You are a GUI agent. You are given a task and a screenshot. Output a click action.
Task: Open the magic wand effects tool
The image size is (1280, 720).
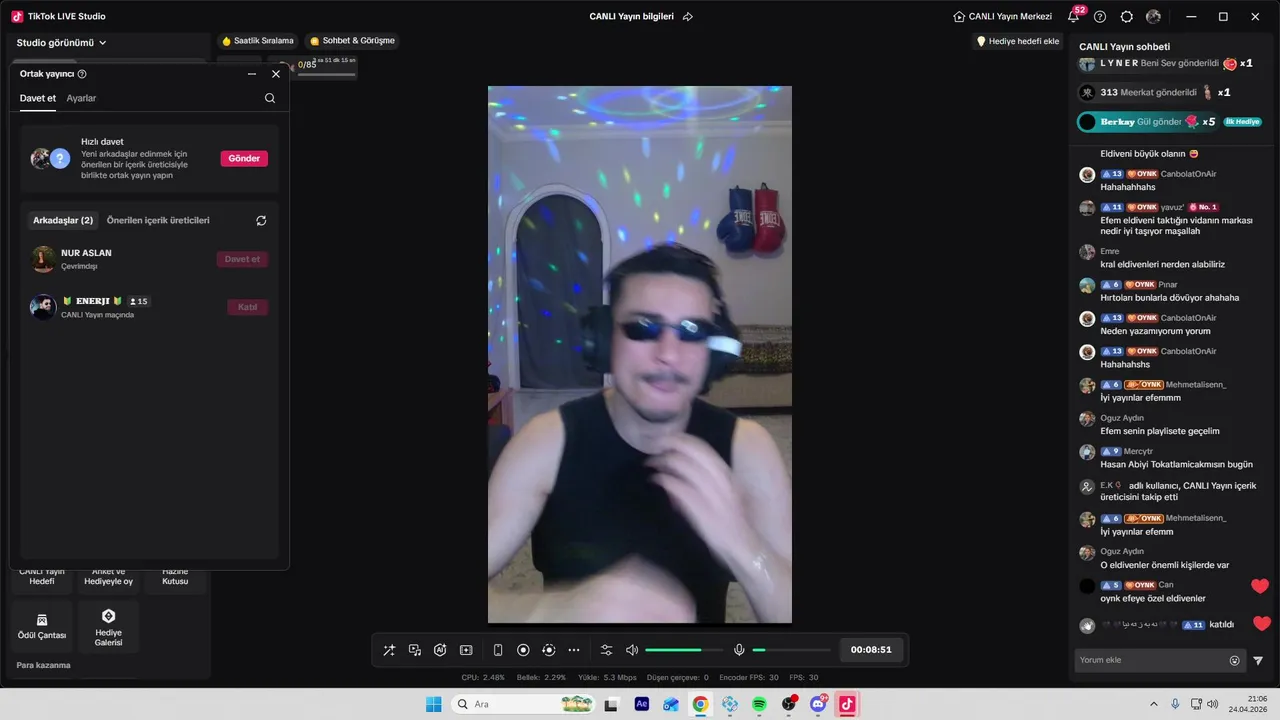[x=389, y=650]
